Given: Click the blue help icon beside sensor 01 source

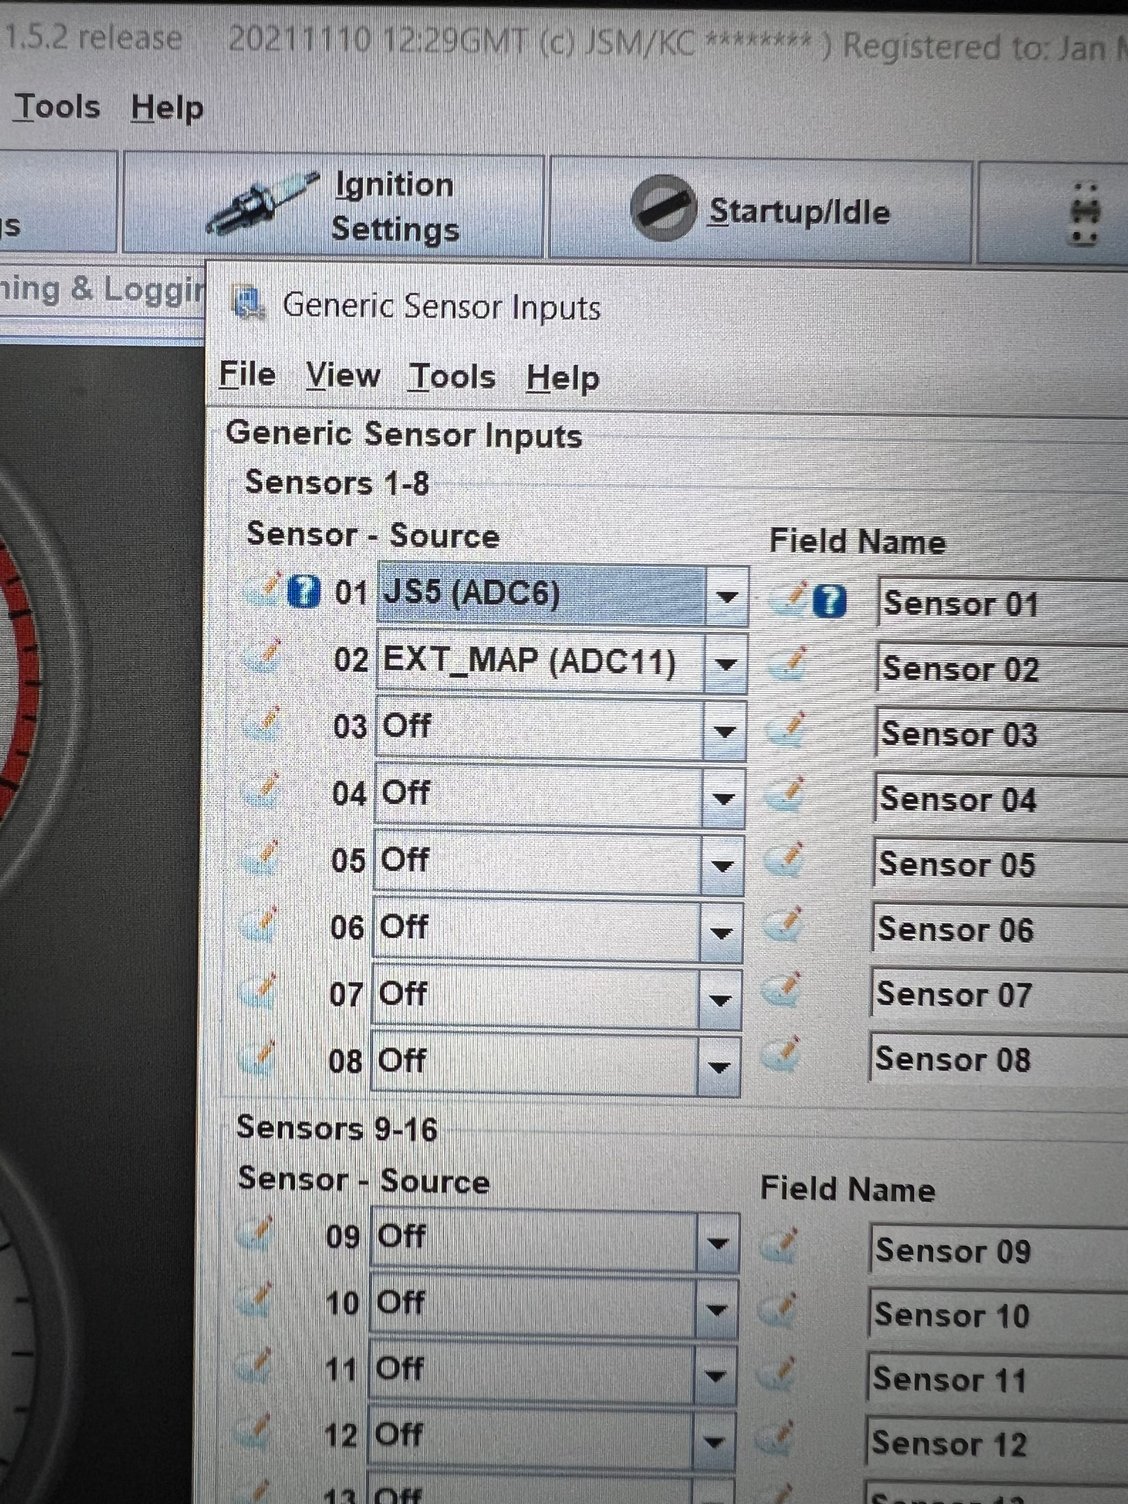Looking at the screenshot, I should pos(303,592).
